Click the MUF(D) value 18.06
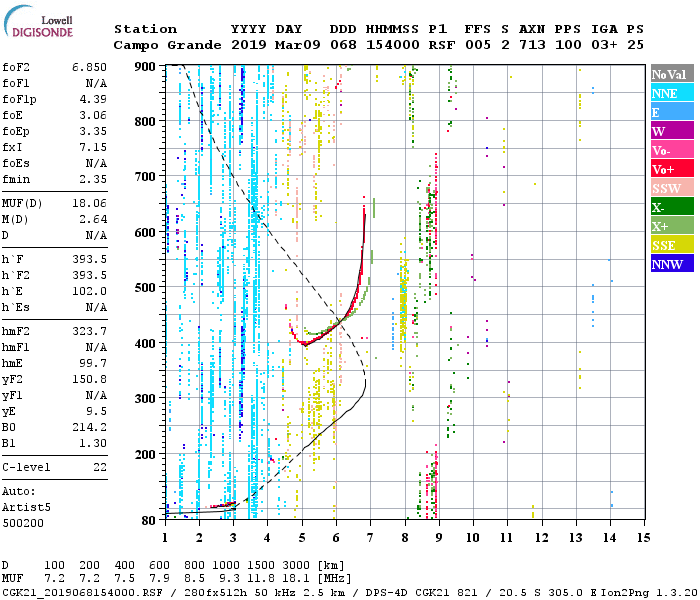This screenshot has width=700, height=600. click(89, 204)
